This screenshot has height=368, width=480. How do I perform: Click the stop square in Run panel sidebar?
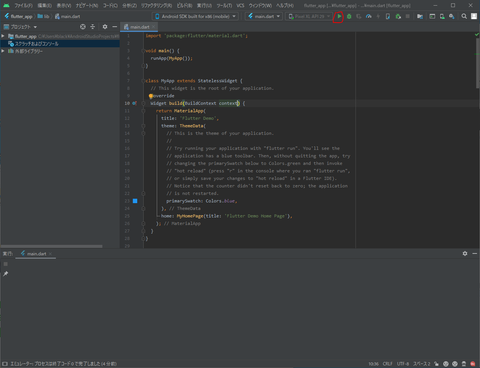pos(5,264)
